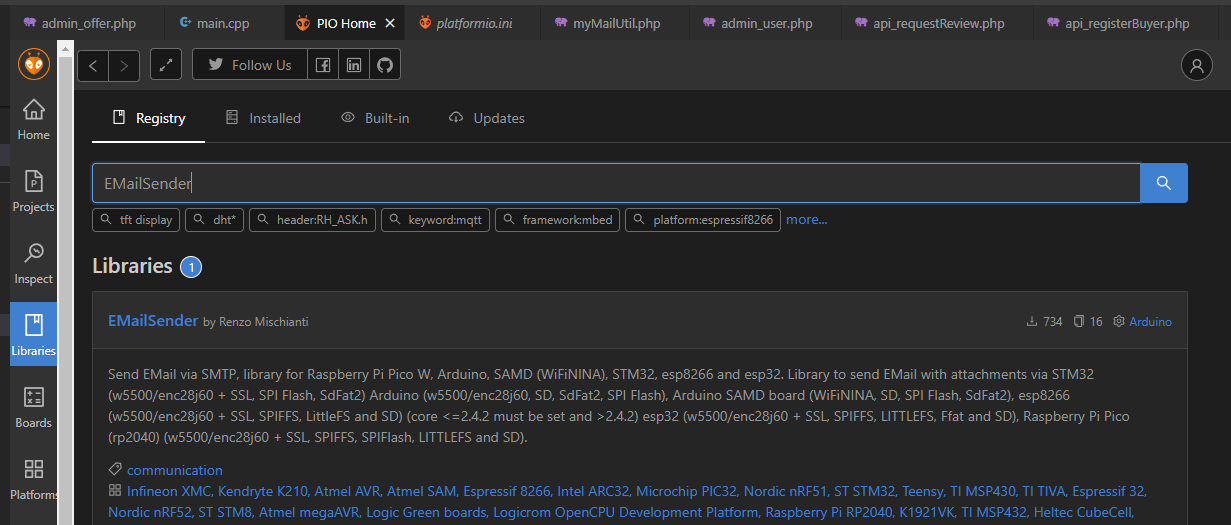Screen dimensions: 1231x525
Task: Click the Atmel AVR platform link
Action: click(347, 491)
